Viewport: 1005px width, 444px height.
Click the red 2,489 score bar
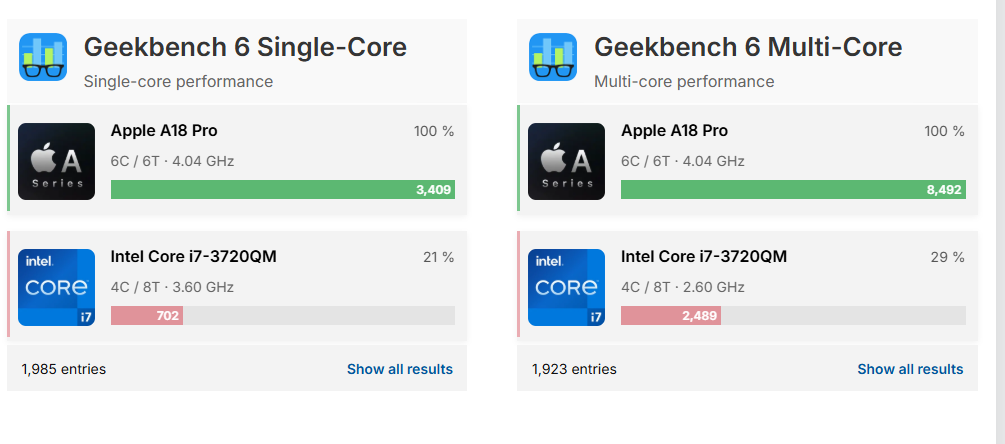(671, 316)
